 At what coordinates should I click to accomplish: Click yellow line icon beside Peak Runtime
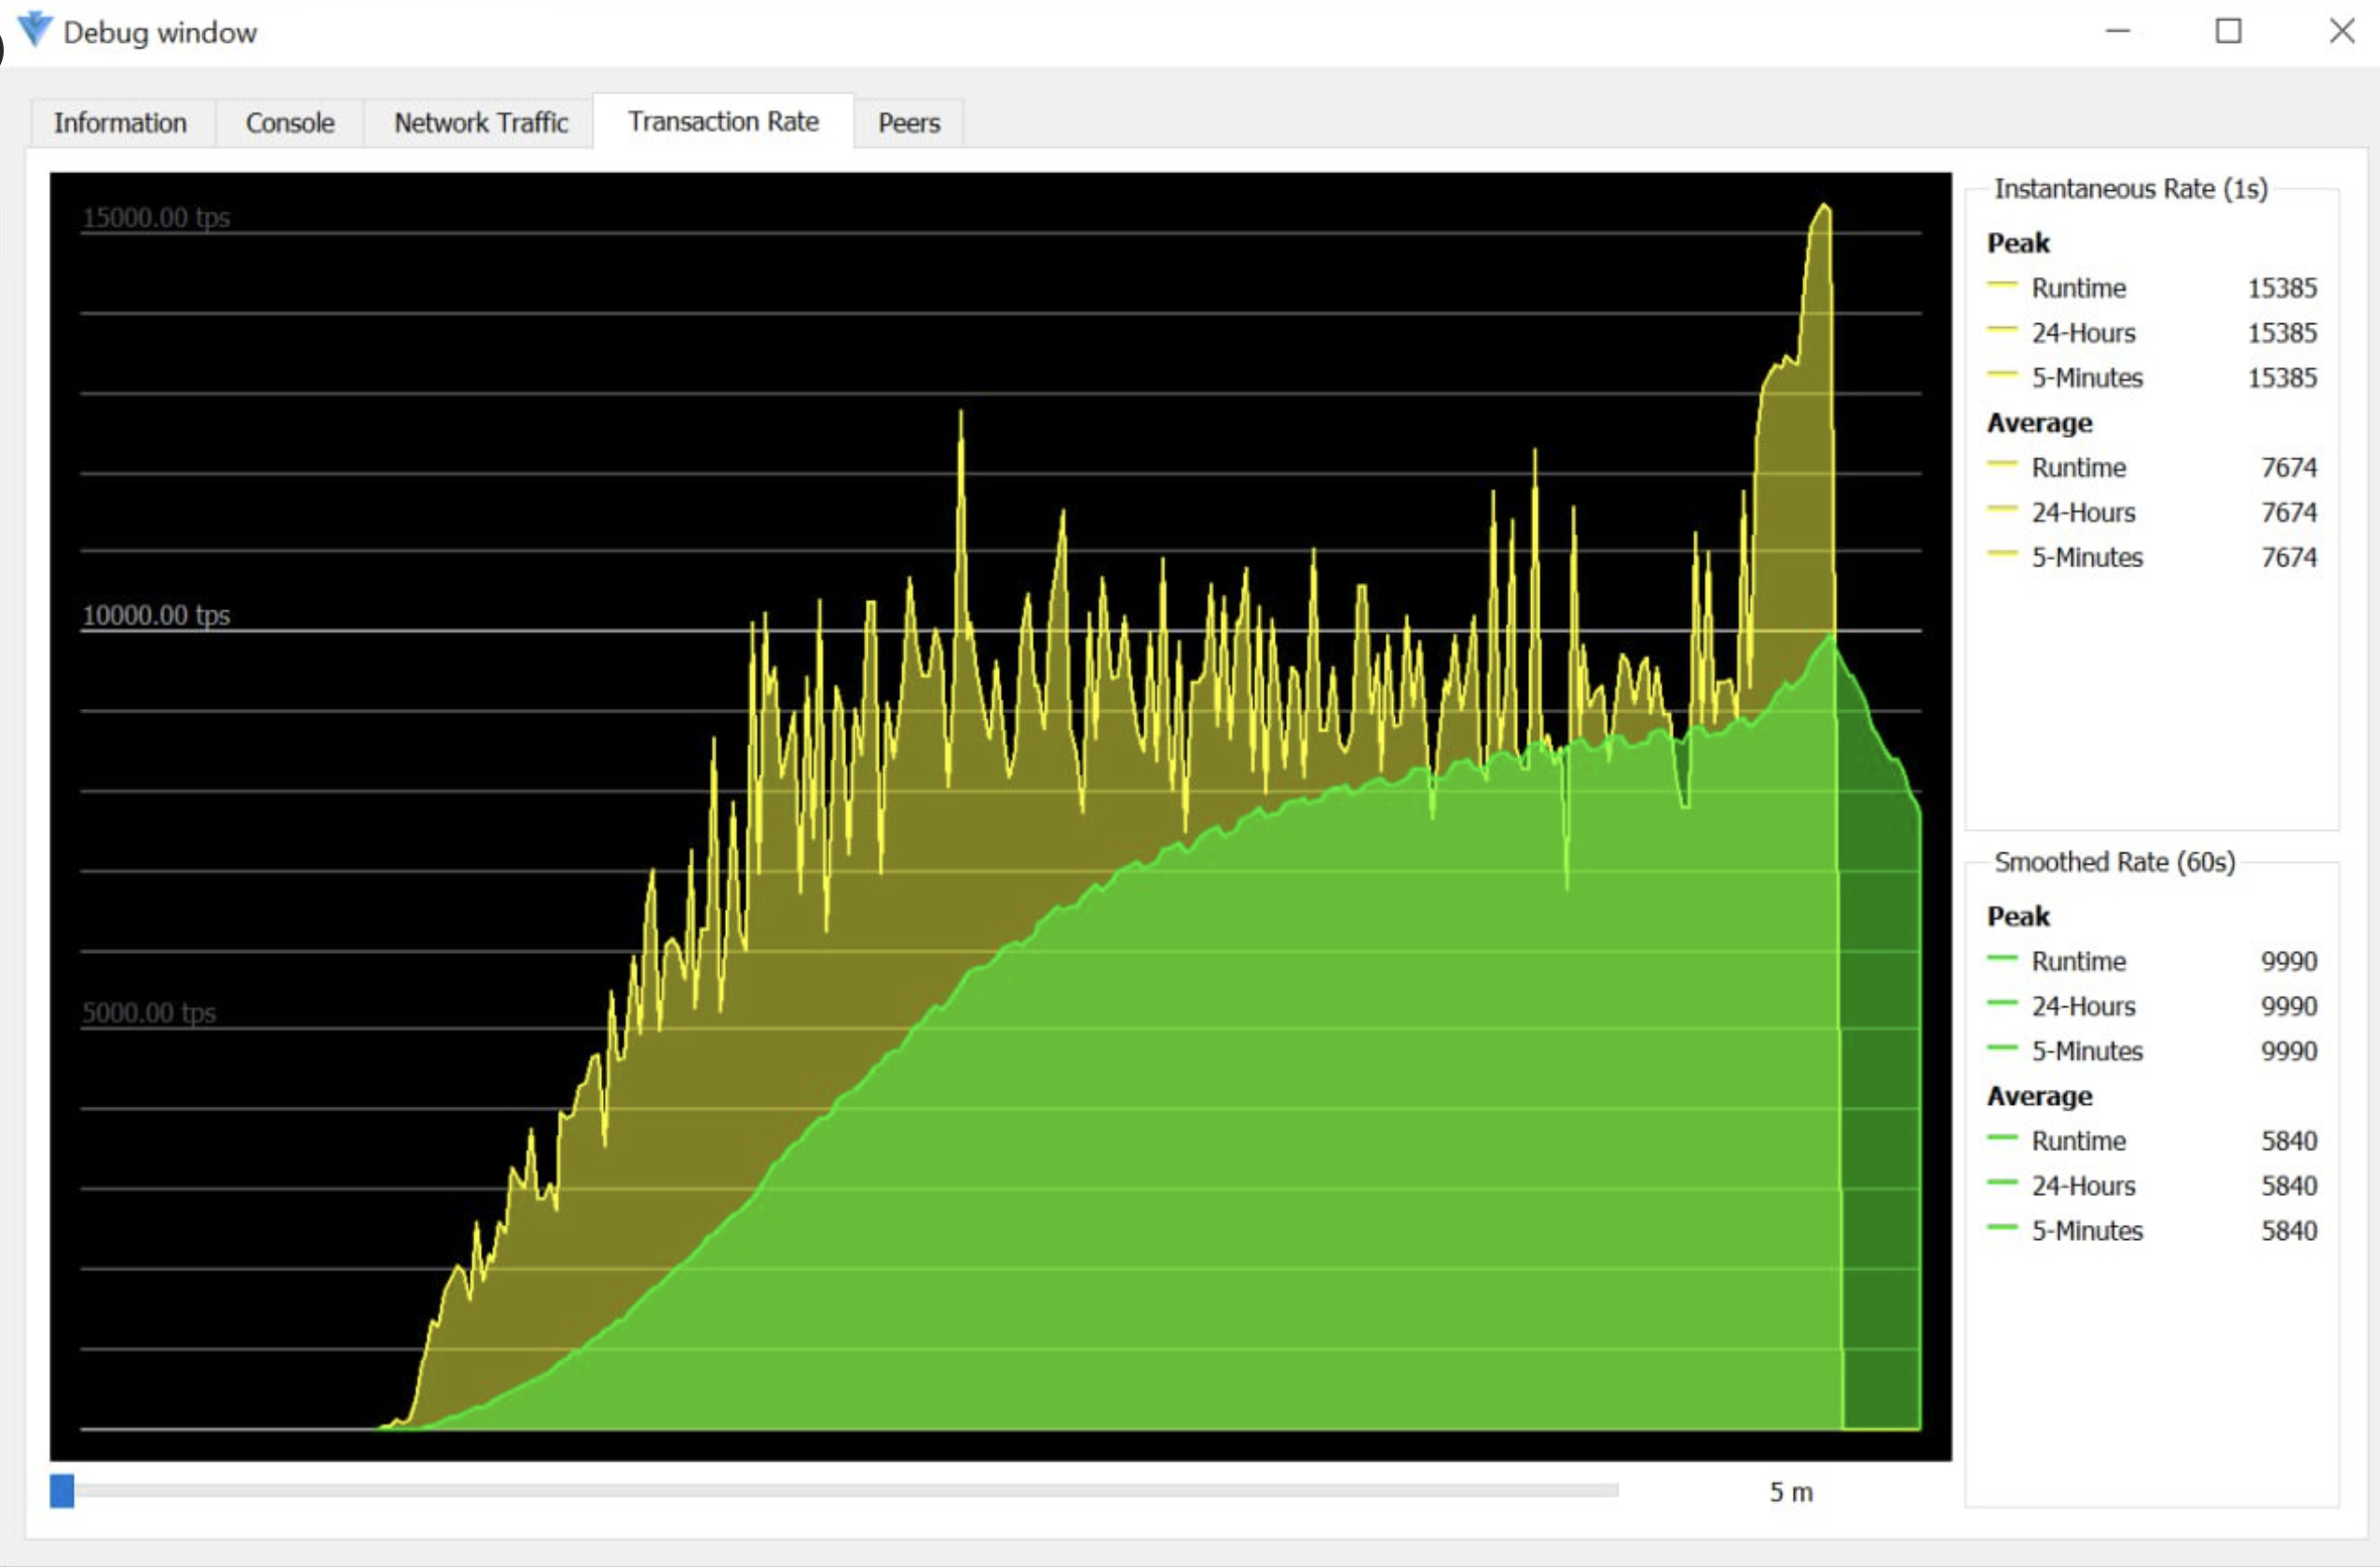tap(2002, 285)
